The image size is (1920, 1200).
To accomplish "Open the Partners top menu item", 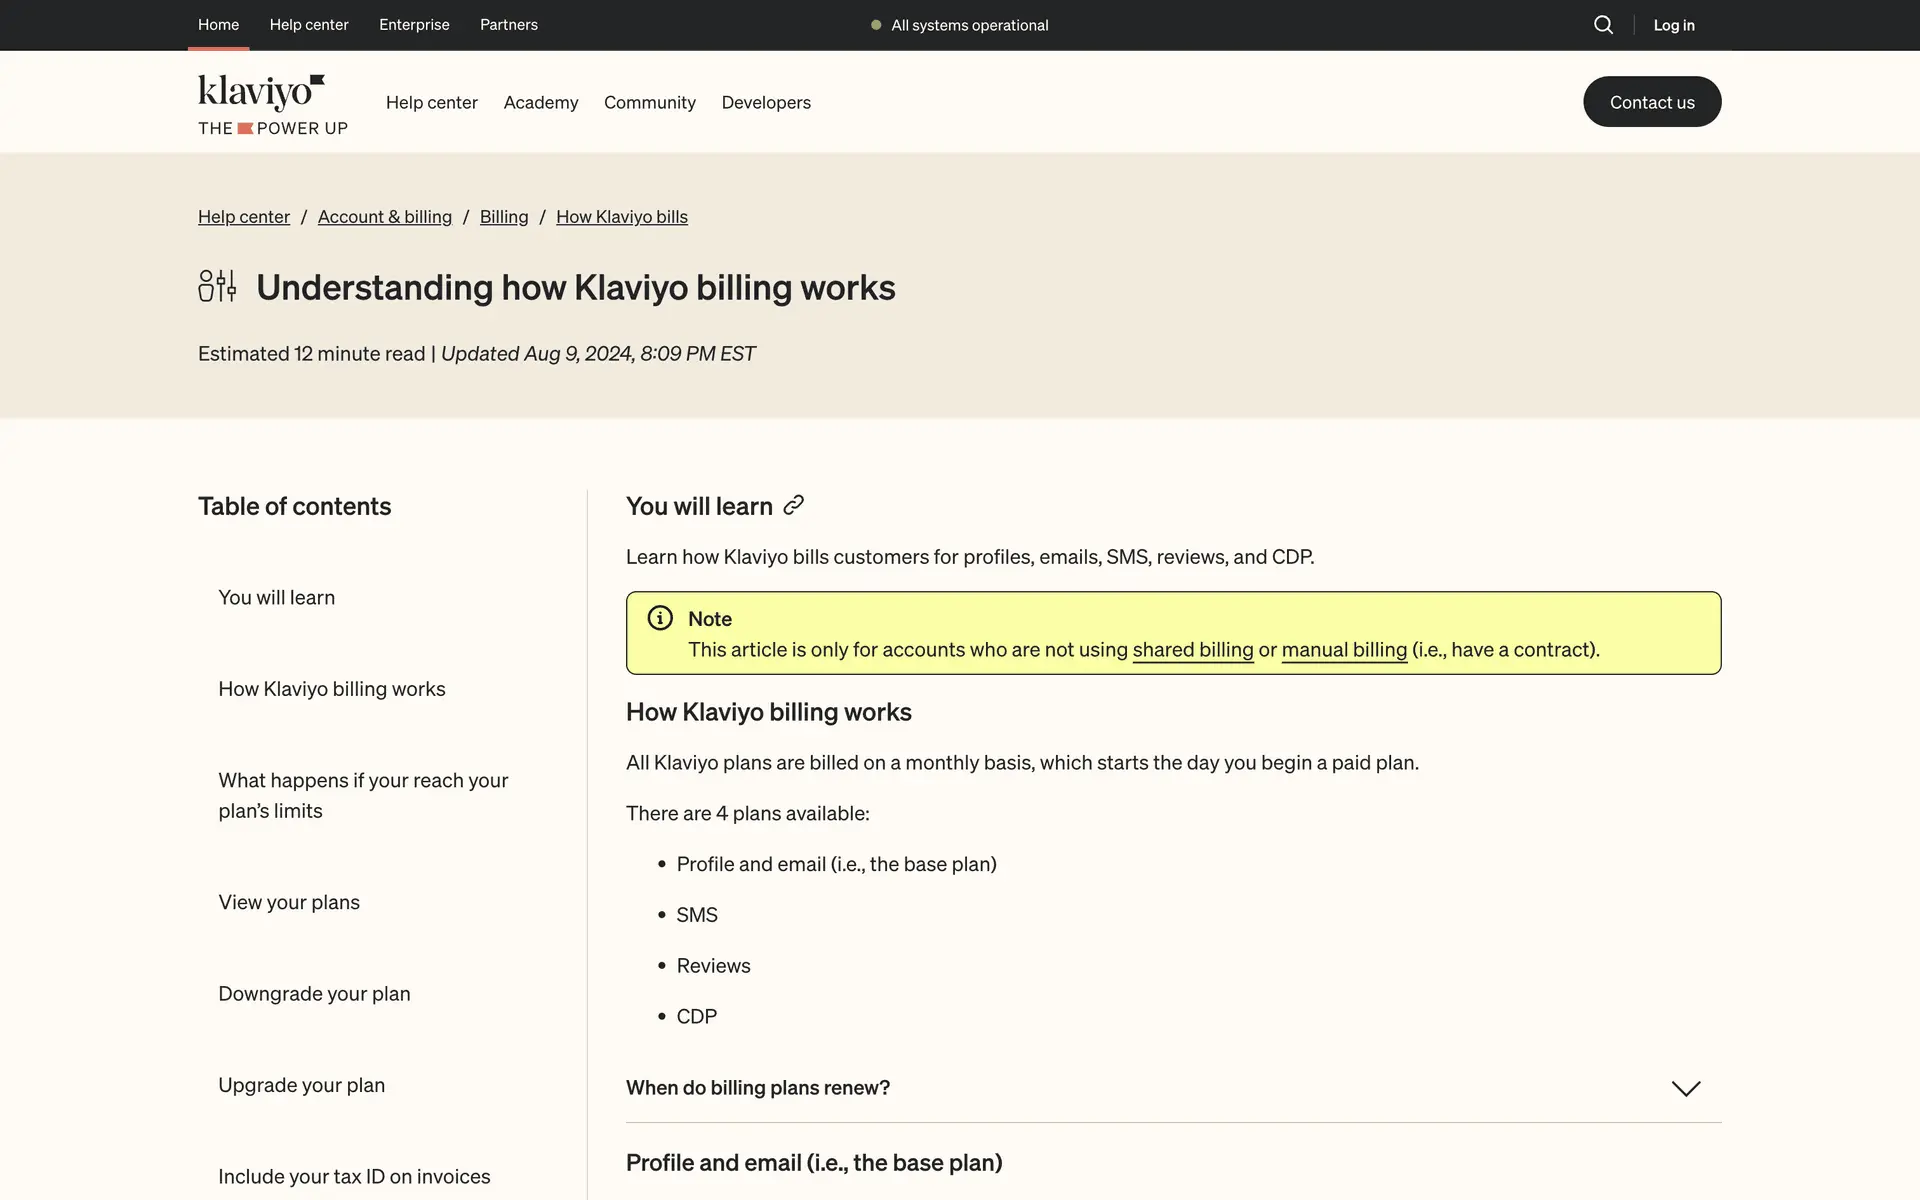I will [508, 24].
